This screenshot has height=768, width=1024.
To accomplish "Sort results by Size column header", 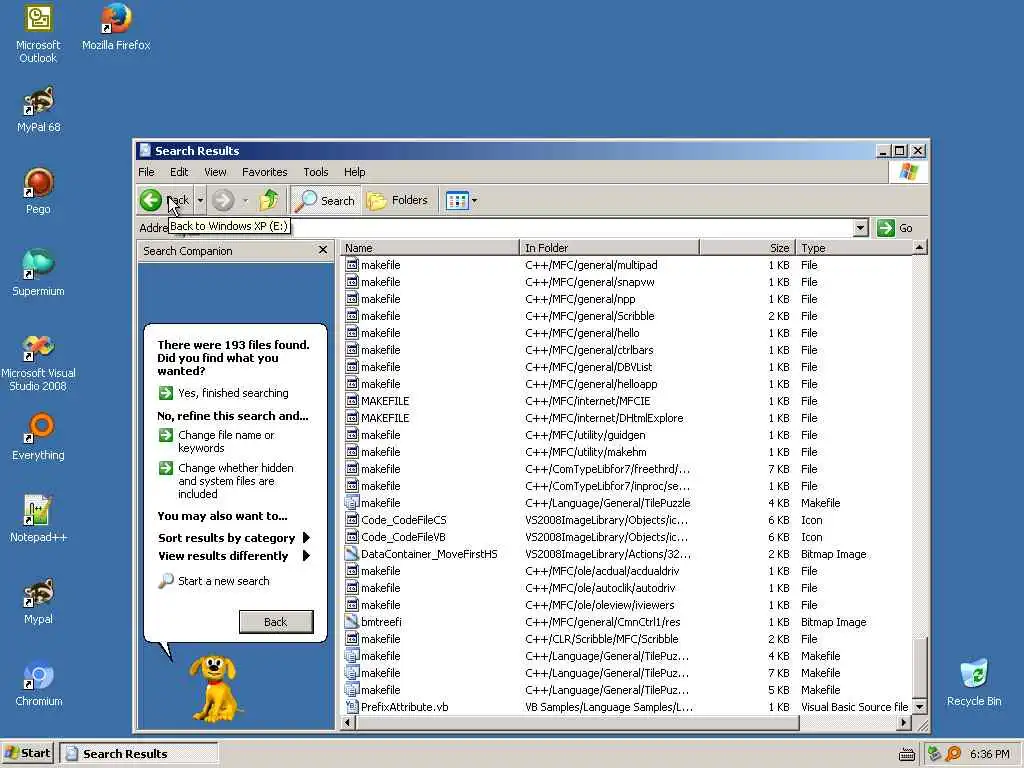I will pos(747,248).
